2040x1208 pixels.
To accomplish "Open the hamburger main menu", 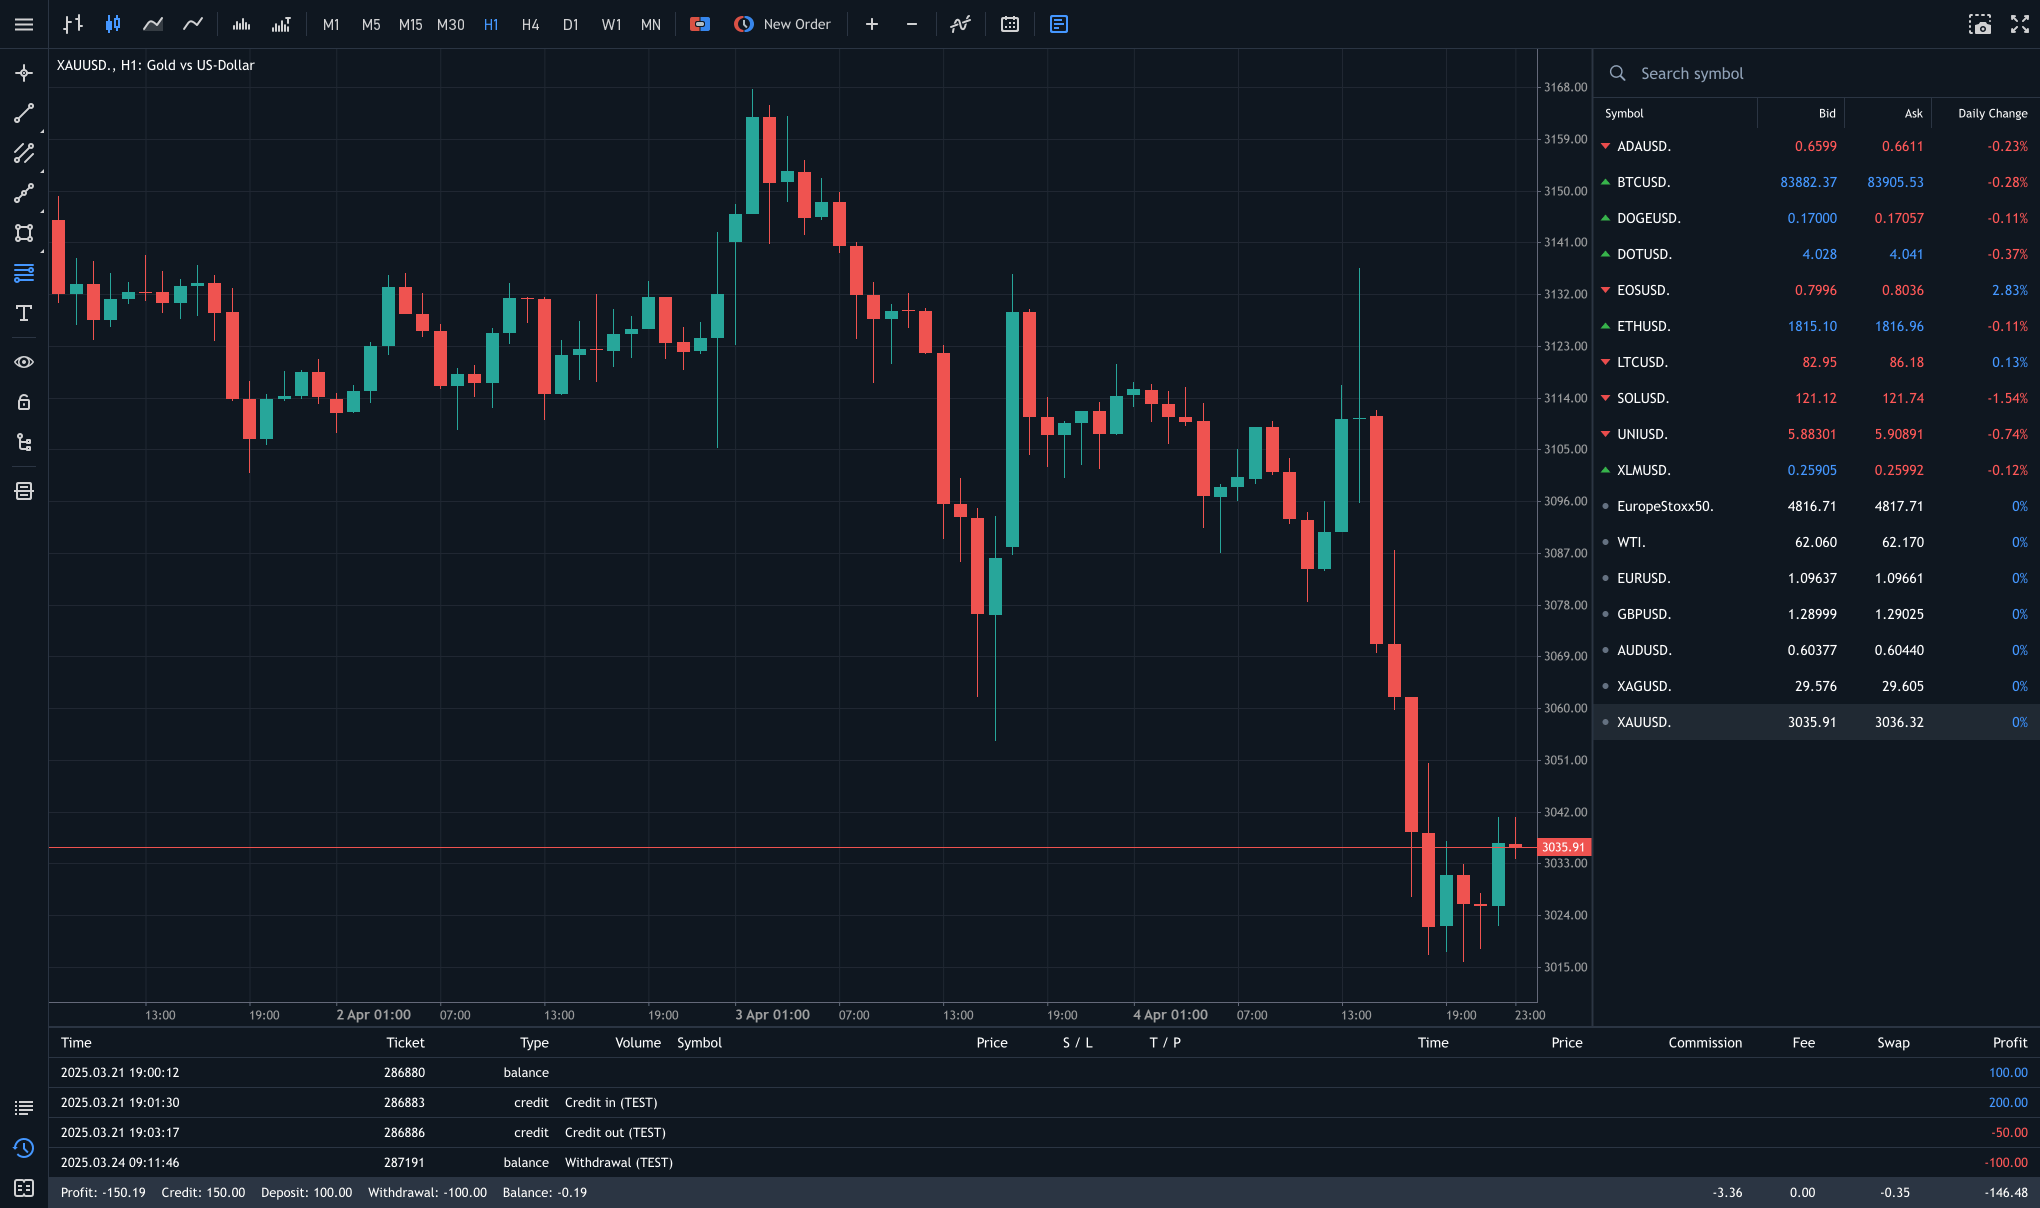I will click(x=24, y=24).
